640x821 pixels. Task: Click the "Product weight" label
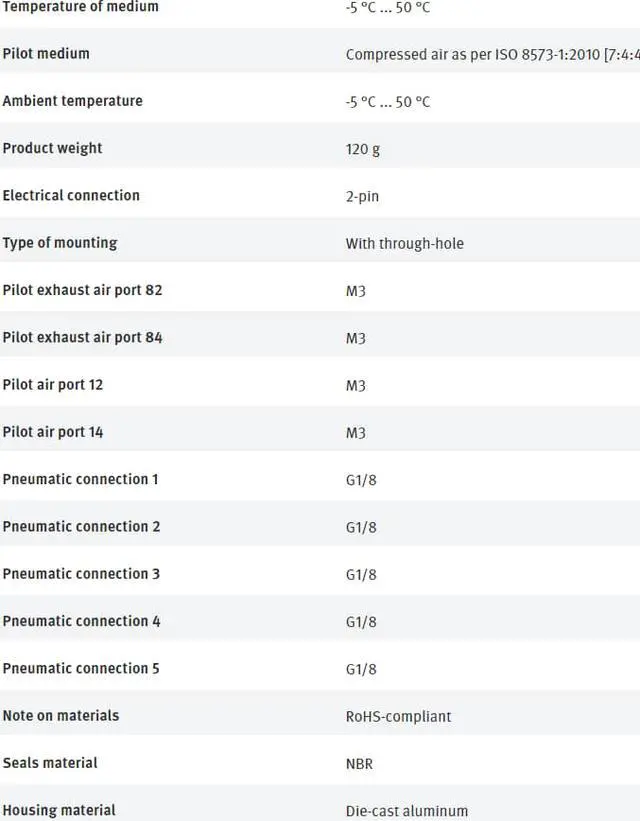click(52, 148)
